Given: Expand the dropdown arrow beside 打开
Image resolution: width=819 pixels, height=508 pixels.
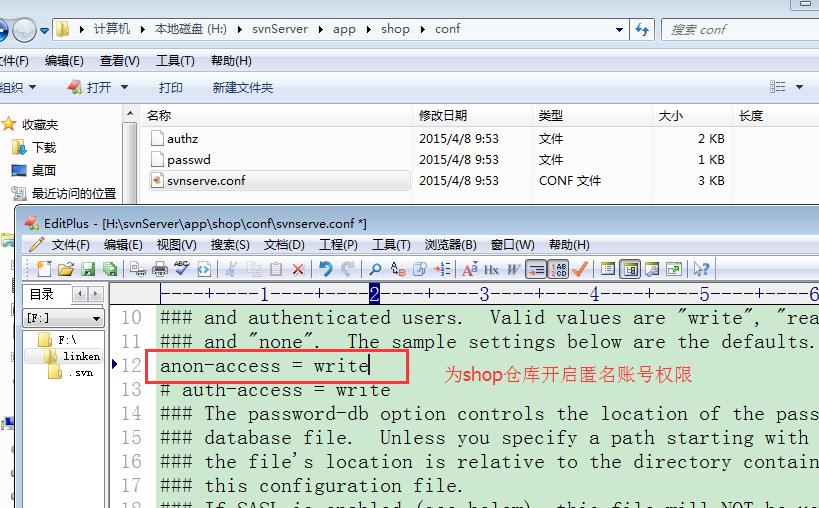Looking at the screenshot, I should pos(124,87).
